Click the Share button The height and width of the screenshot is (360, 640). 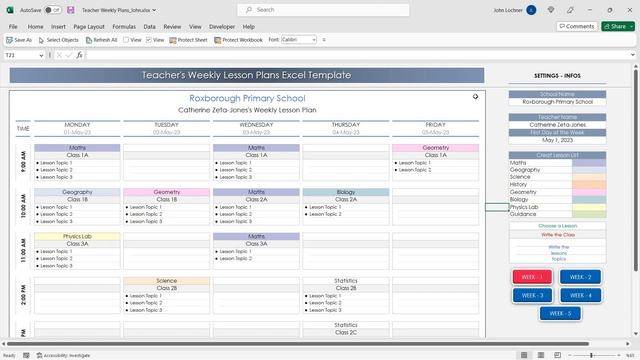click(615, 26)
